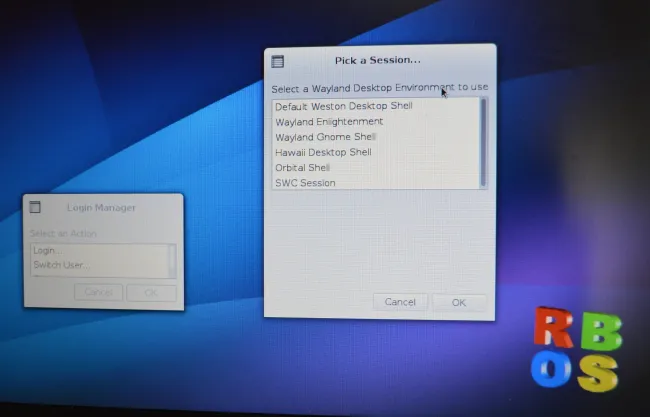Choose Switch User... in Login Manager

[60, 265]
